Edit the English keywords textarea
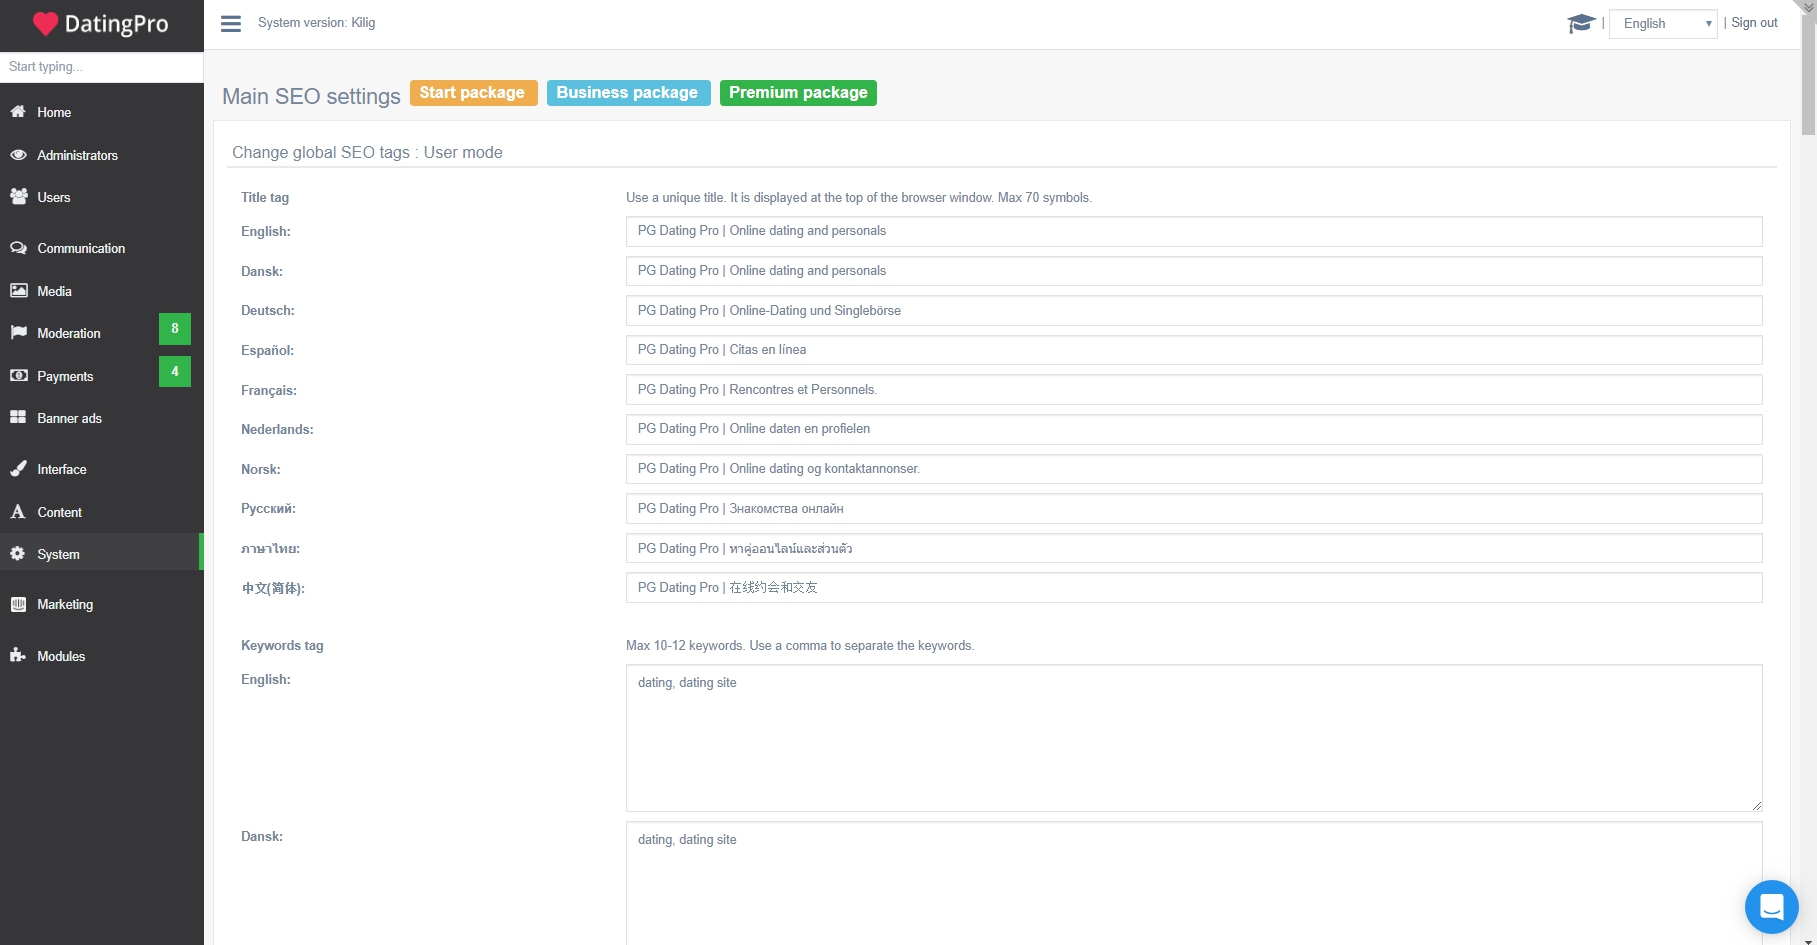This screenshot has height=945, width=1817. tap(1194, 738)
